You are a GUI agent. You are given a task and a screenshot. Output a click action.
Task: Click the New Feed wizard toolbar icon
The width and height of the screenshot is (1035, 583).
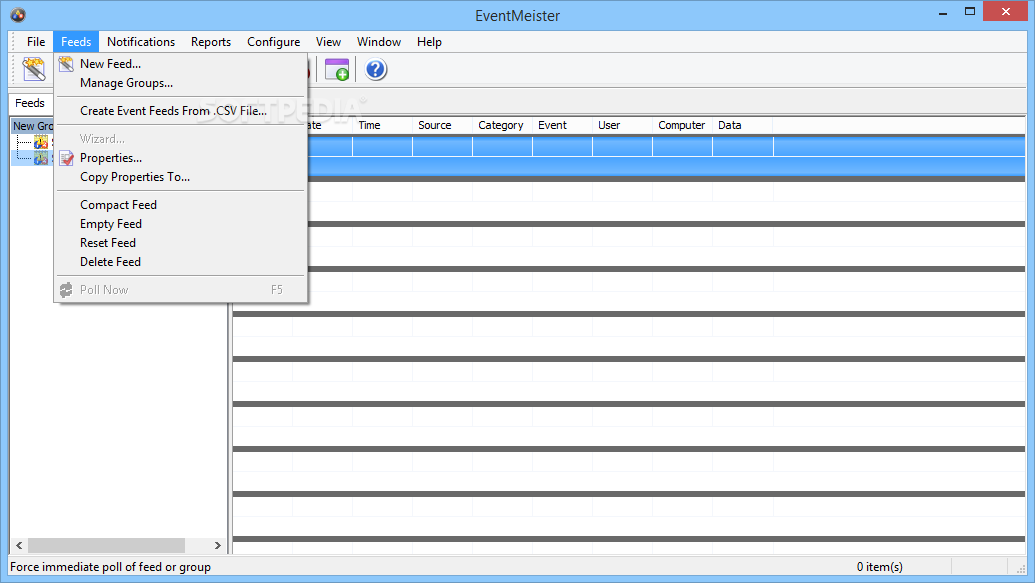34,69
